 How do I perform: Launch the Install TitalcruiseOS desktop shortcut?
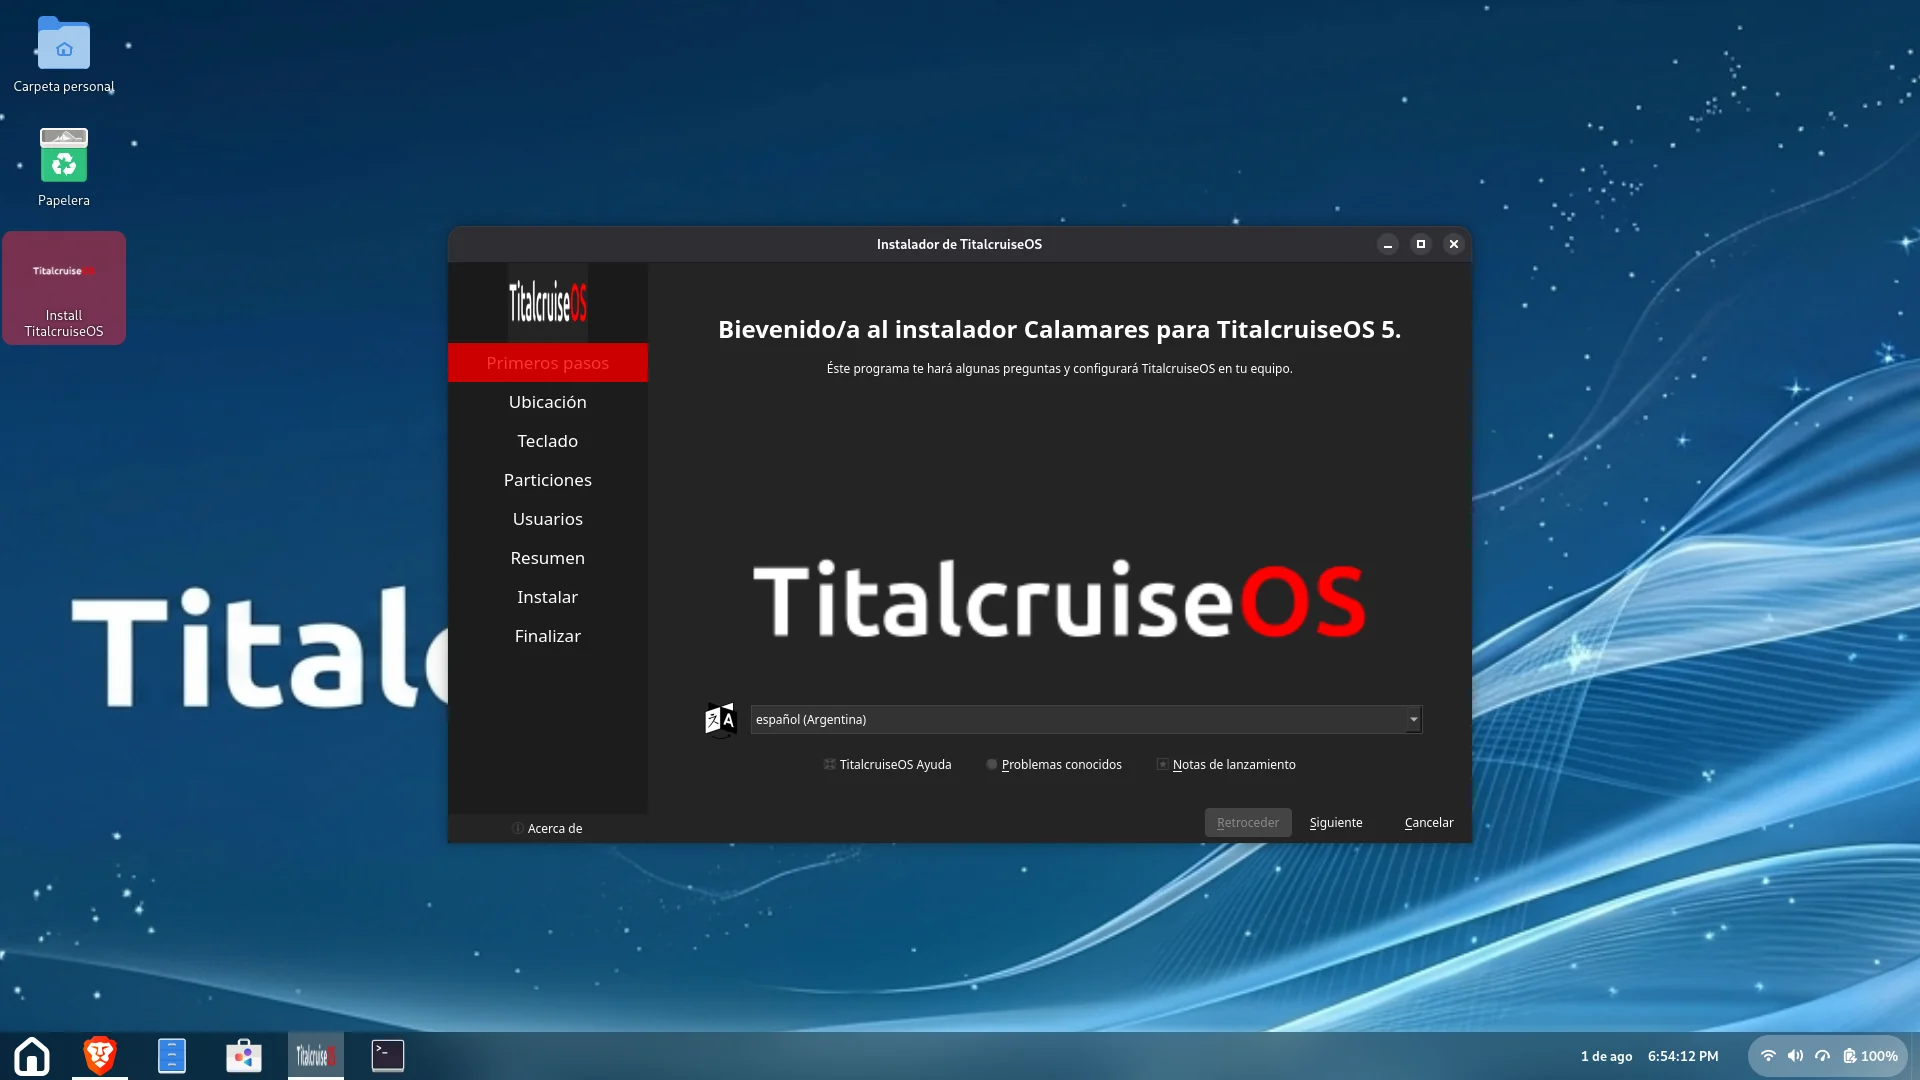(64, 289)
